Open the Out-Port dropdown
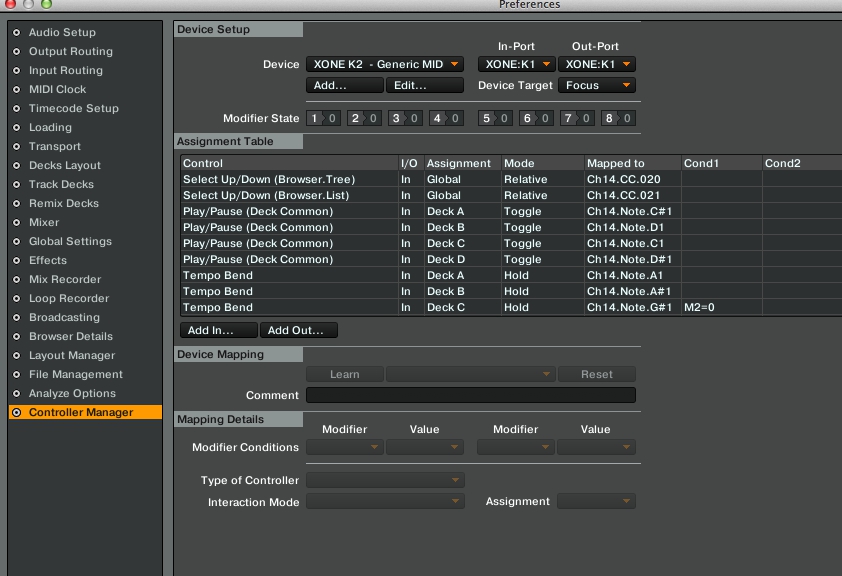 [597, 65]
